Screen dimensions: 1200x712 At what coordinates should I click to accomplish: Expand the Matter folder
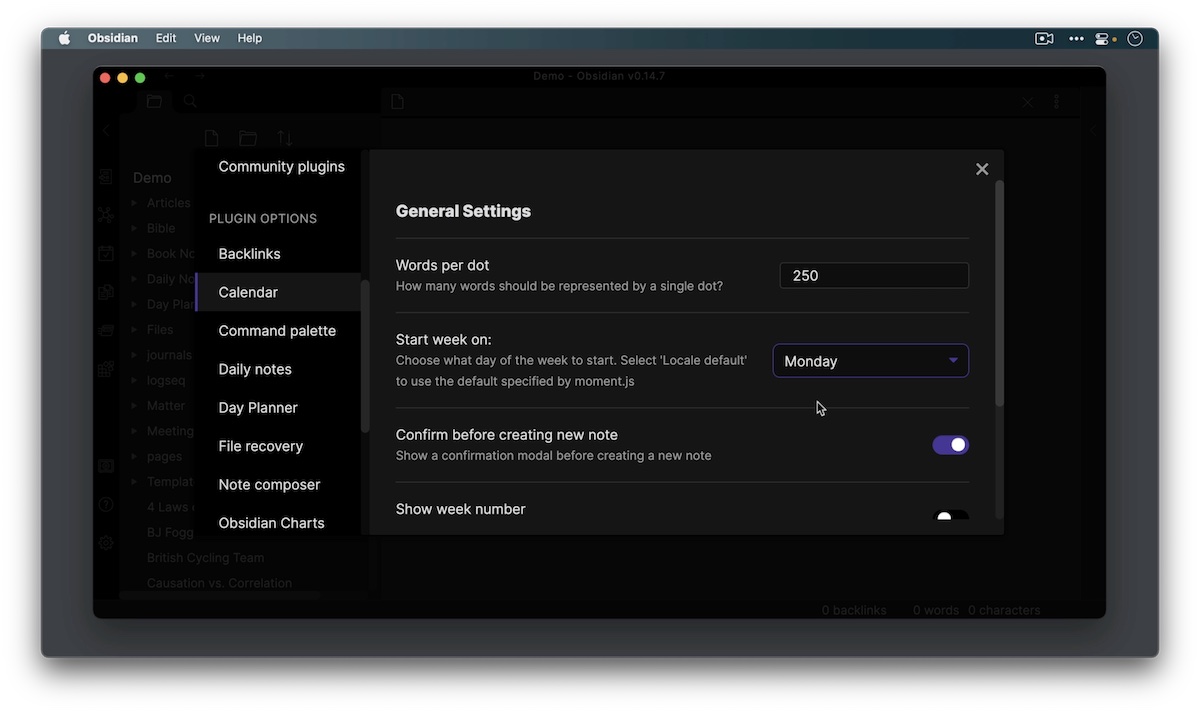click(134, 406)
